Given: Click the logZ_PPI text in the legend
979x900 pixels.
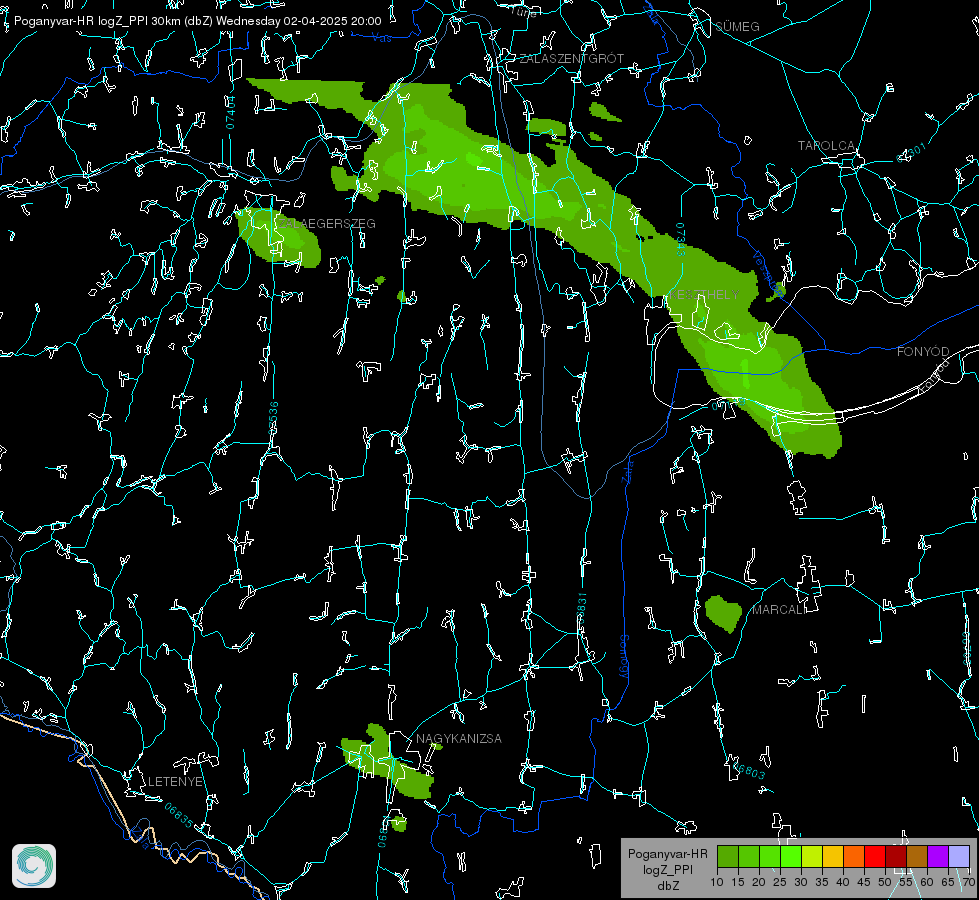Looking at the screenshot, I should coord(668,870).
